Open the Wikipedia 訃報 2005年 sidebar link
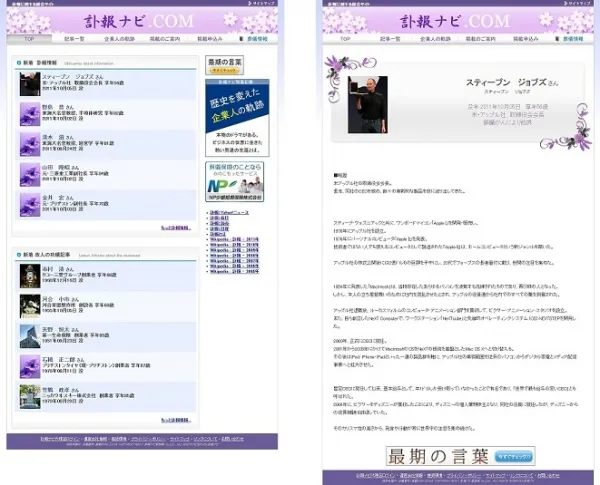Image resolution: width=600 pixels, height=485 pixels. [x=234, y=271]
